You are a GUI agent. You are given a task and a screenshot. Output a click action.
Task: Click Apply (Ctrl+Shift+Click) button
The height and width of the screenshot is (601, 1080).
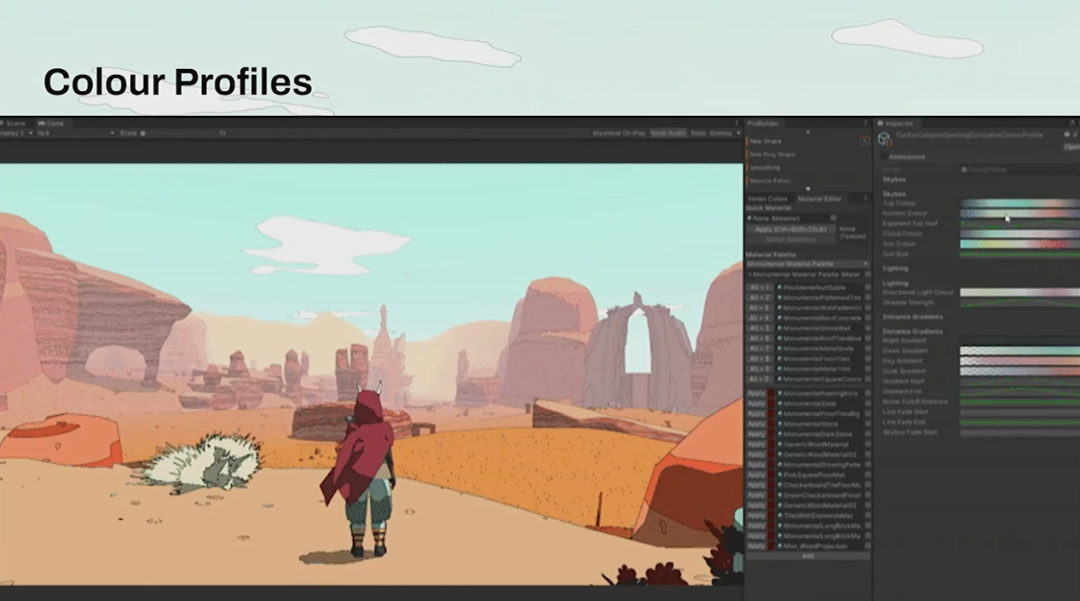[791, 229]
